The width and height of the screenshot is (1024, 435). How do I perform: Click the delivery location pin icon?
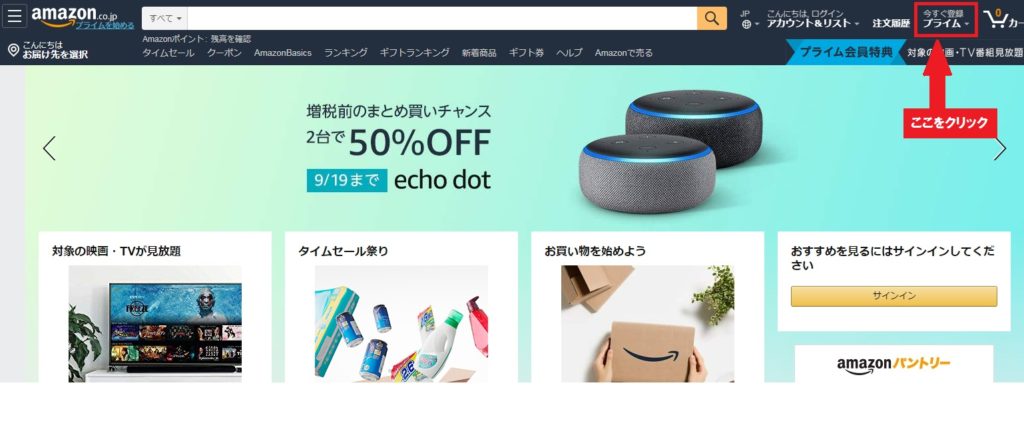click(x=13, y=50)
